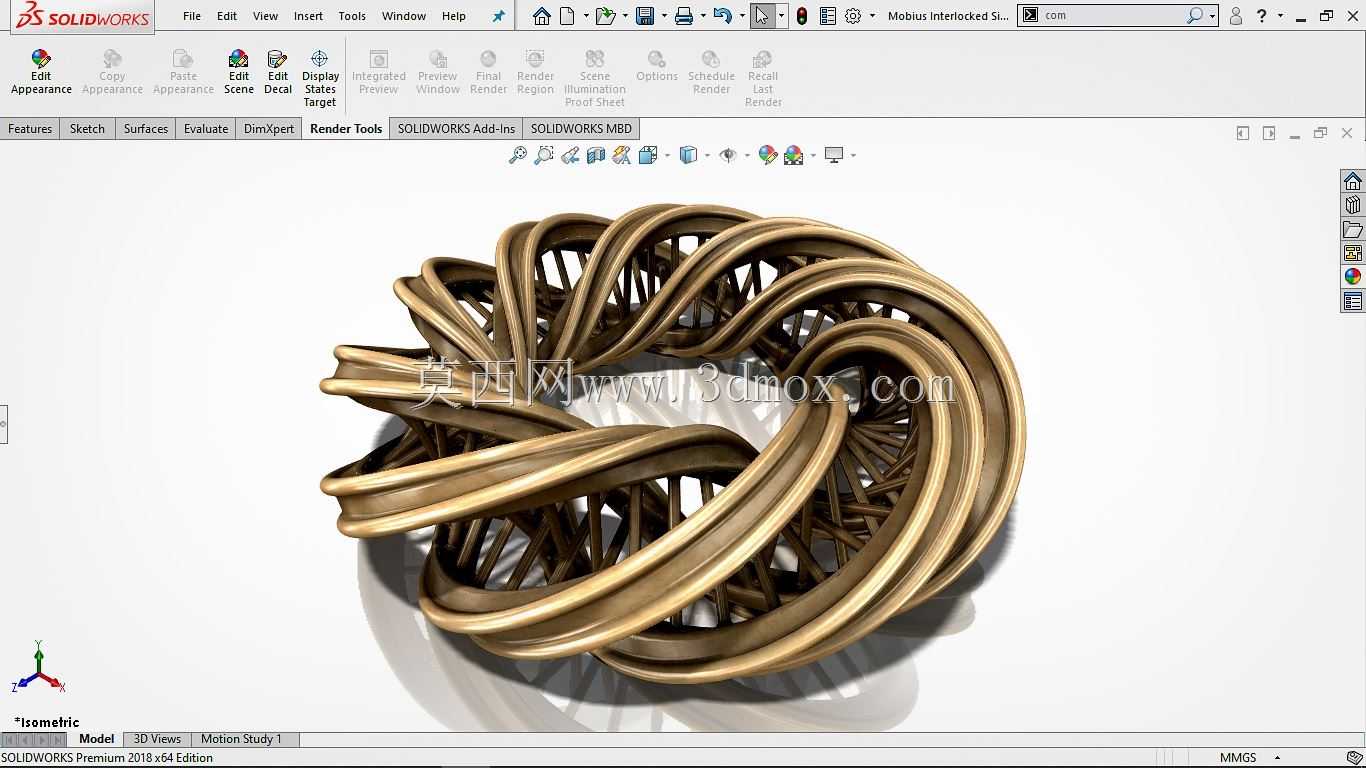Open the Edit Scene tool

(x=238, y=72)
